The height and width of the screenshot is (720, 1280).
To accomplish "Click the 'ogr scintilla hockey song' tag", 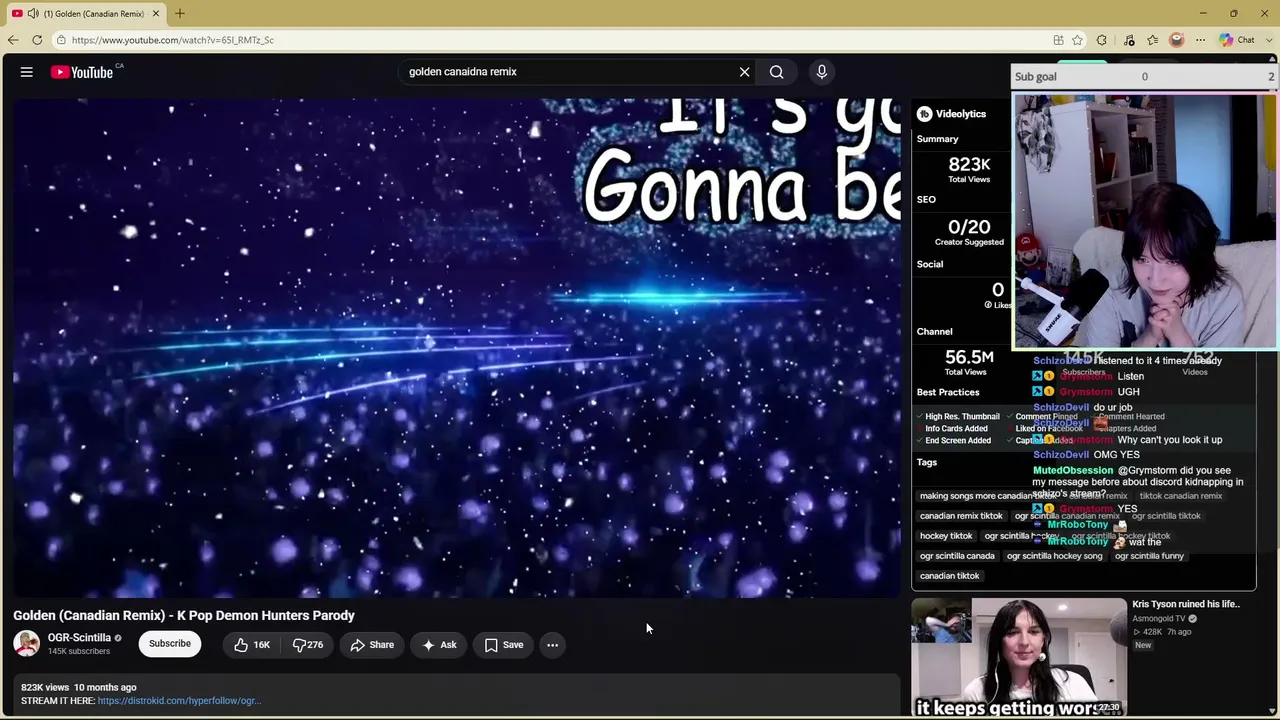I will click(x=1055, y=556).
